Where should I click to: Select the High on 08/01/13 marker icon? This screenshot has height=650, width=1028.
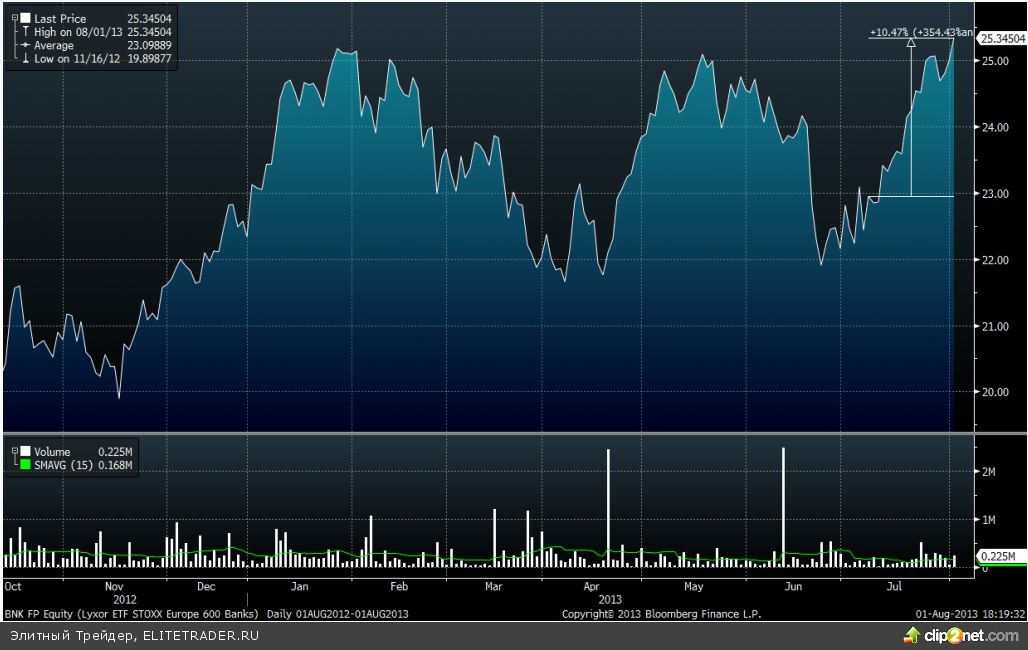tap(24, 32)
